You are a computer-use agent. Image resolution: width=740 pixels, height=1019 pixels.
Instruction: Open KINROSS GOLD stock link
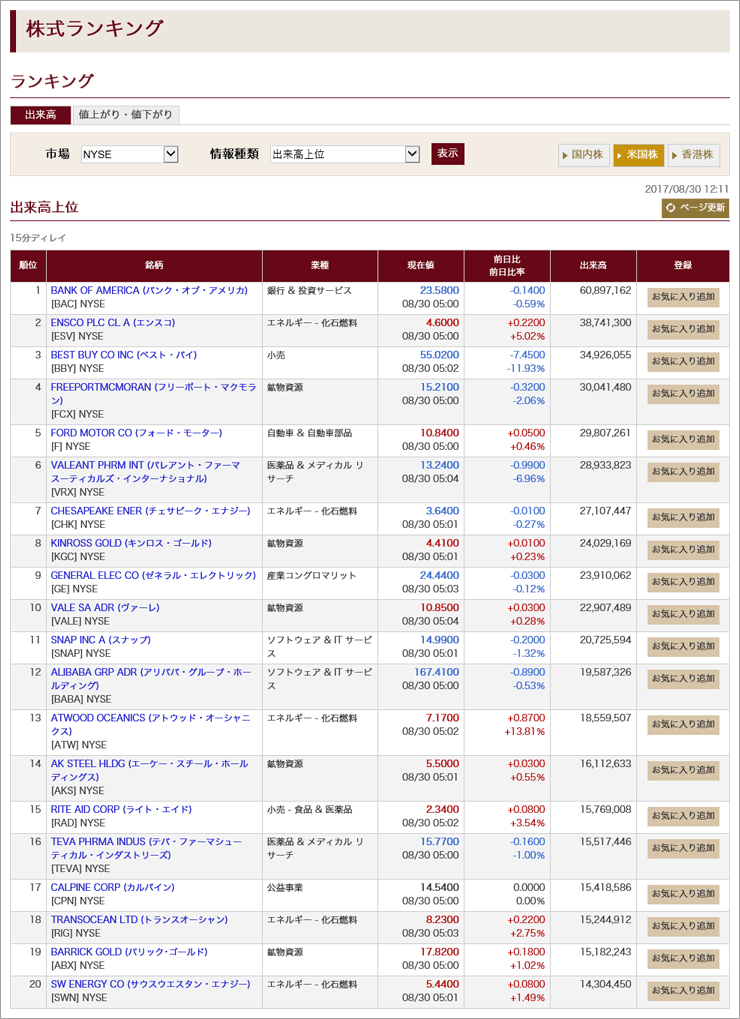click(x=131, y=543)
